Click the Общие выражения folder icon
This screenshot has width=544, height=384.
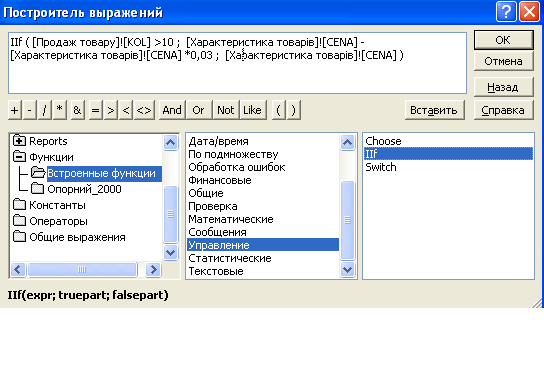pos(19,237)
